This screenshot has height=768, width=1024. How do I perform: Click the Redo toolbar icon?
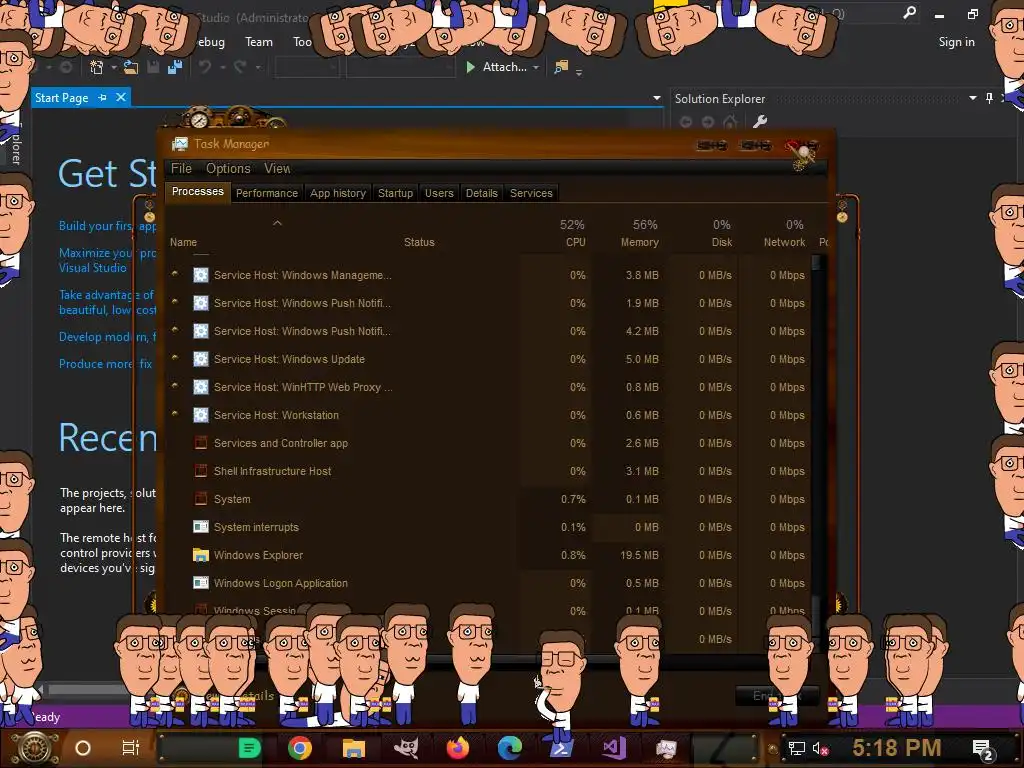[x=240, y=67]
